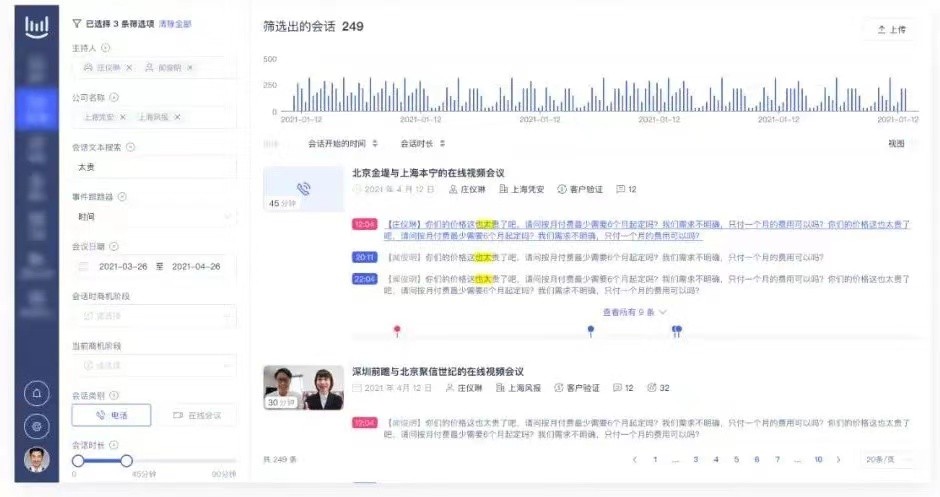The image size is (940, 497).
Task: Click in the 会话文本搜索 field containing 太贵
Action: pos(154,167)
